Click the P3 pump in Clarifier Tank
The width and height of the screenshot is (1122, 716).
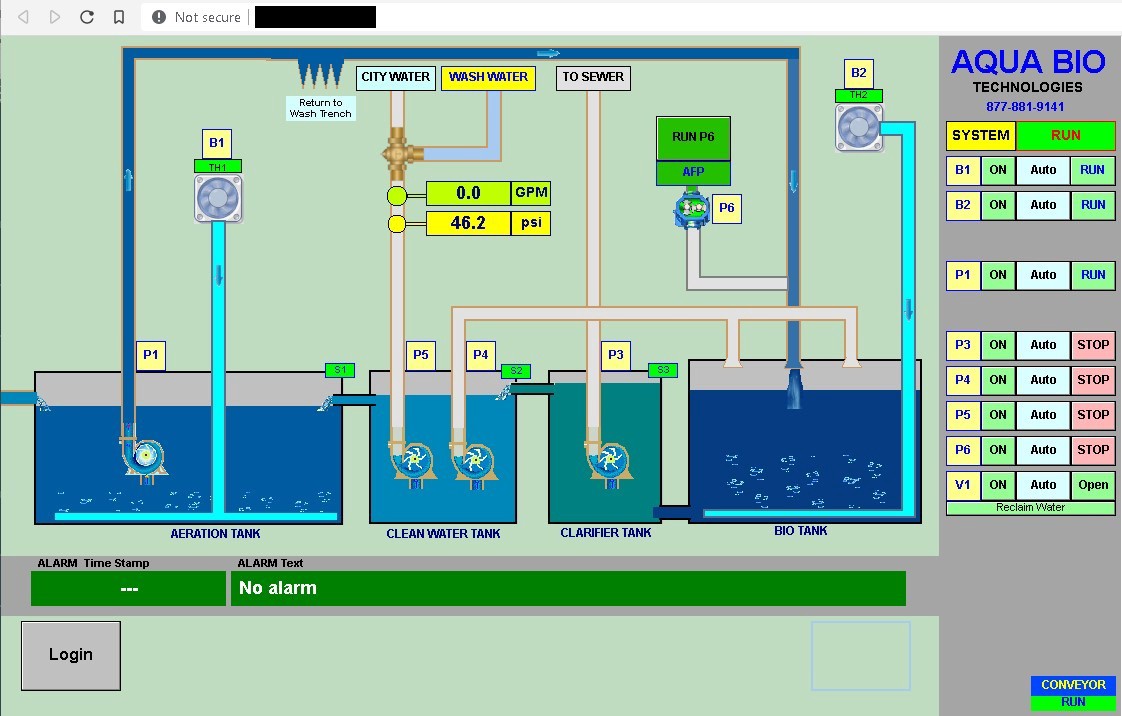tap(608, 461)
